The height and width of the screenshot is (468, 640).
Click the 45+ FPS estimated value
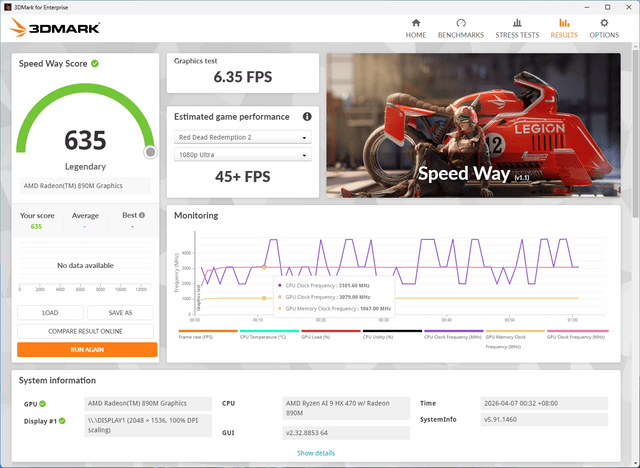pyautogui.click(x=243, y=177)
